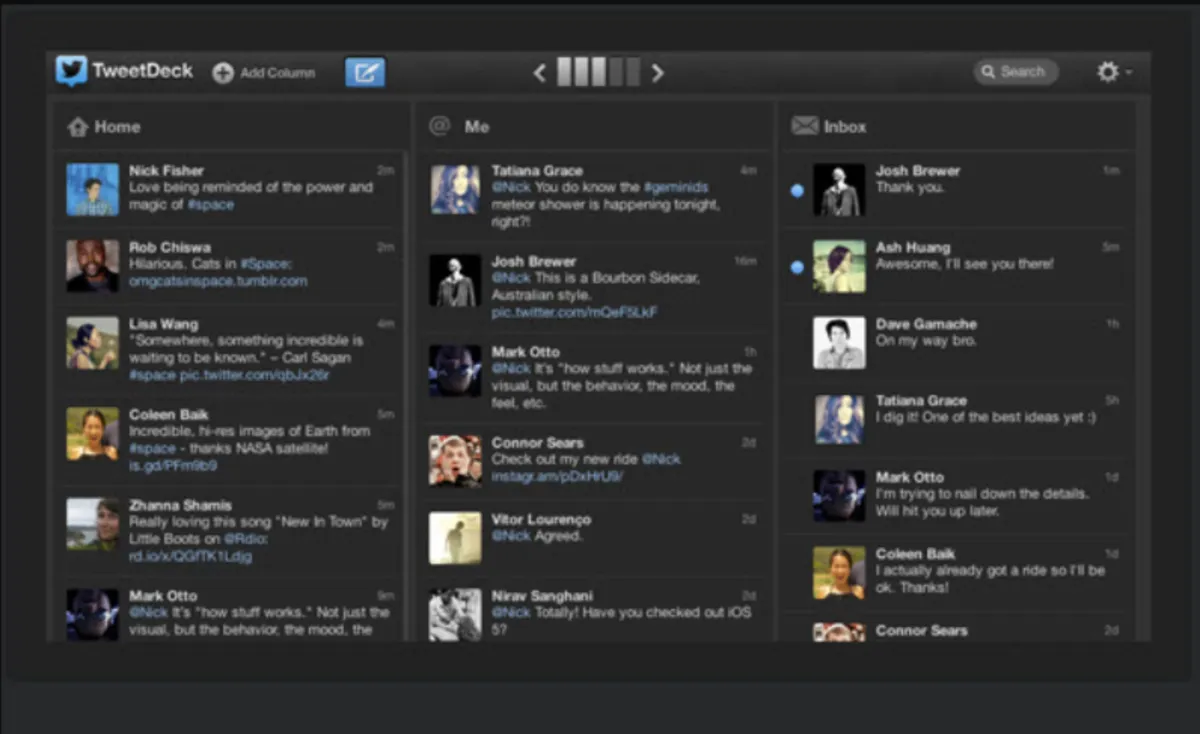Go to previous columns with left arrow

(540, 72)
